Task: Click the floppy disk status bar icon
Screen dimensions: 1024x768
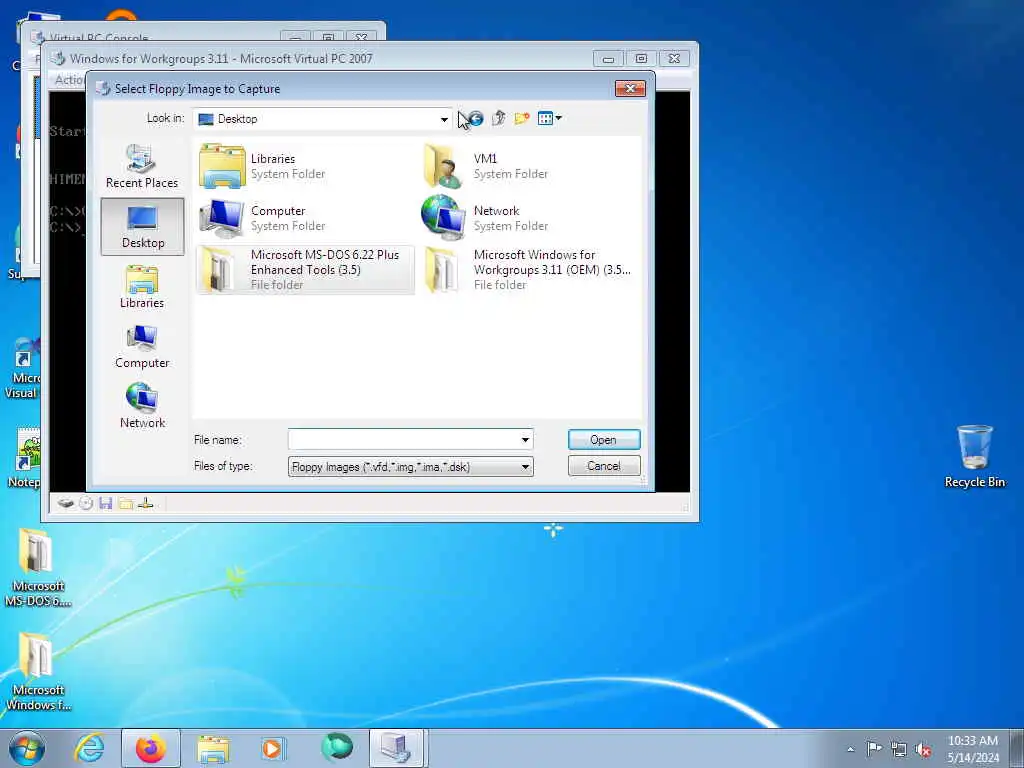Action: [x=106, y=503]
